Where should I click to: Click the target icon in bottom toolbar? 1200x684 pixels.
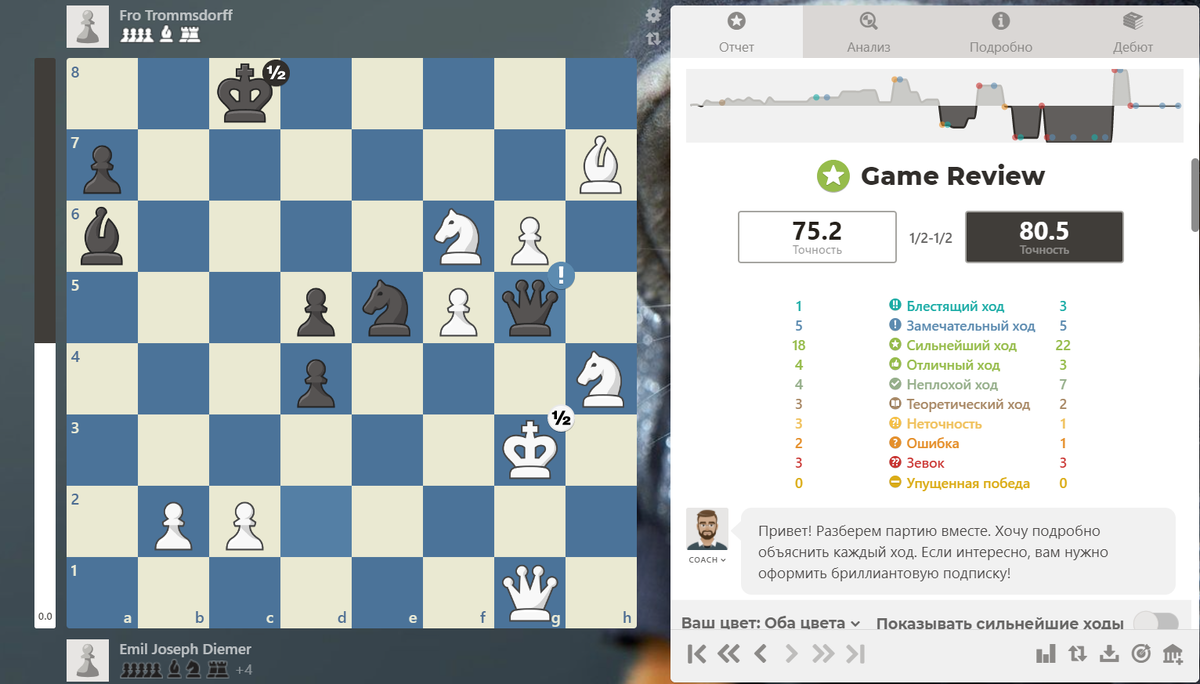[x=1140, y=654]
